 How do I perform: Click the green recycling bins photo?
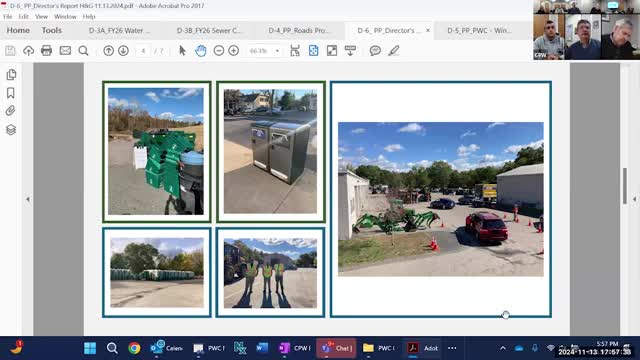(156, 151)
